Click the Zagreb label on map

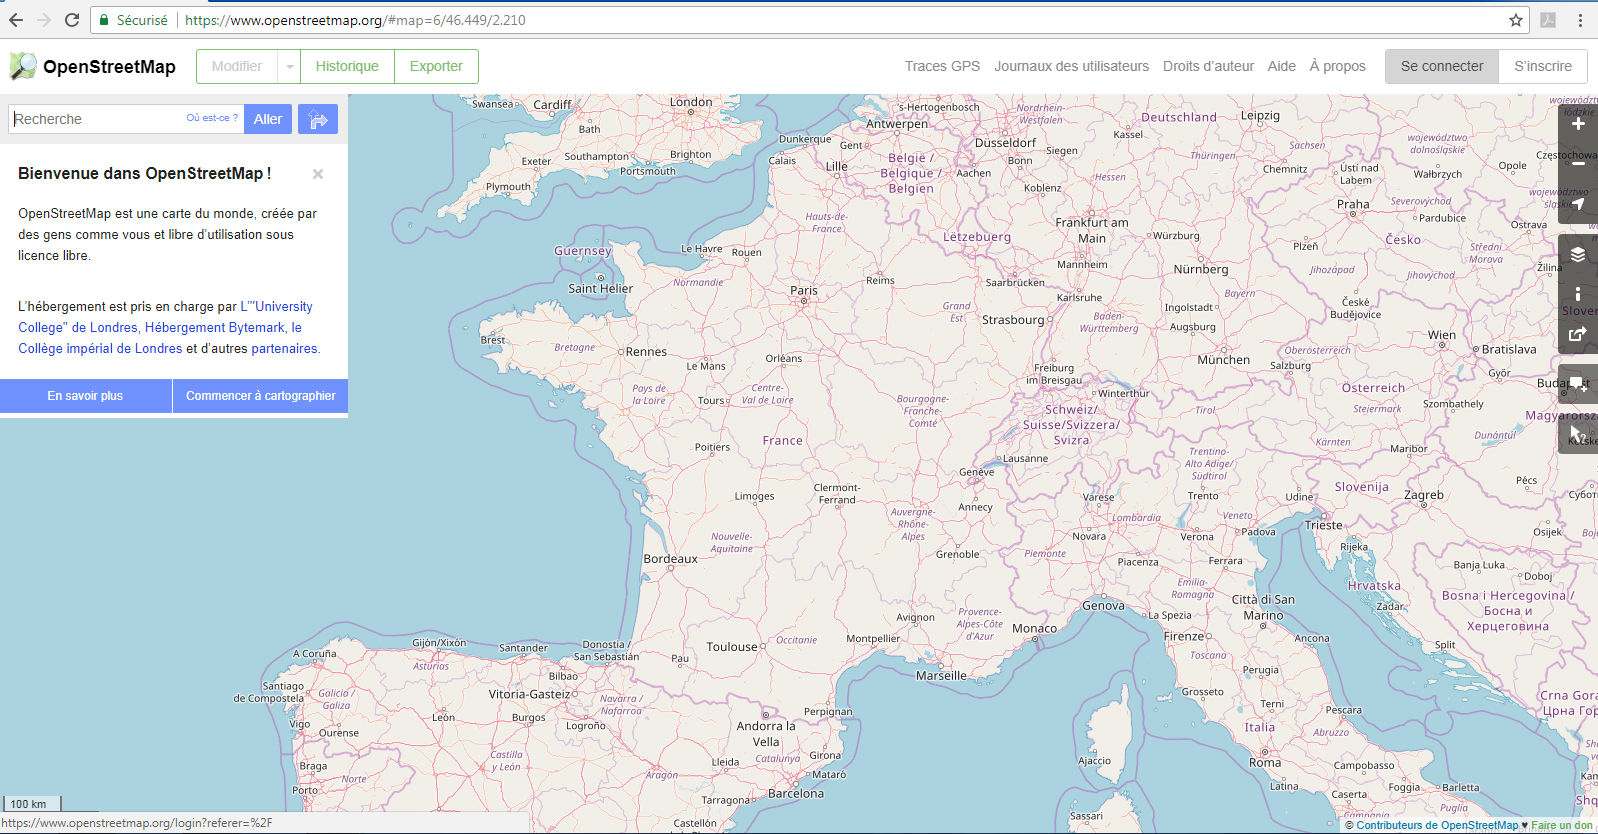[x=1424, y=495]
